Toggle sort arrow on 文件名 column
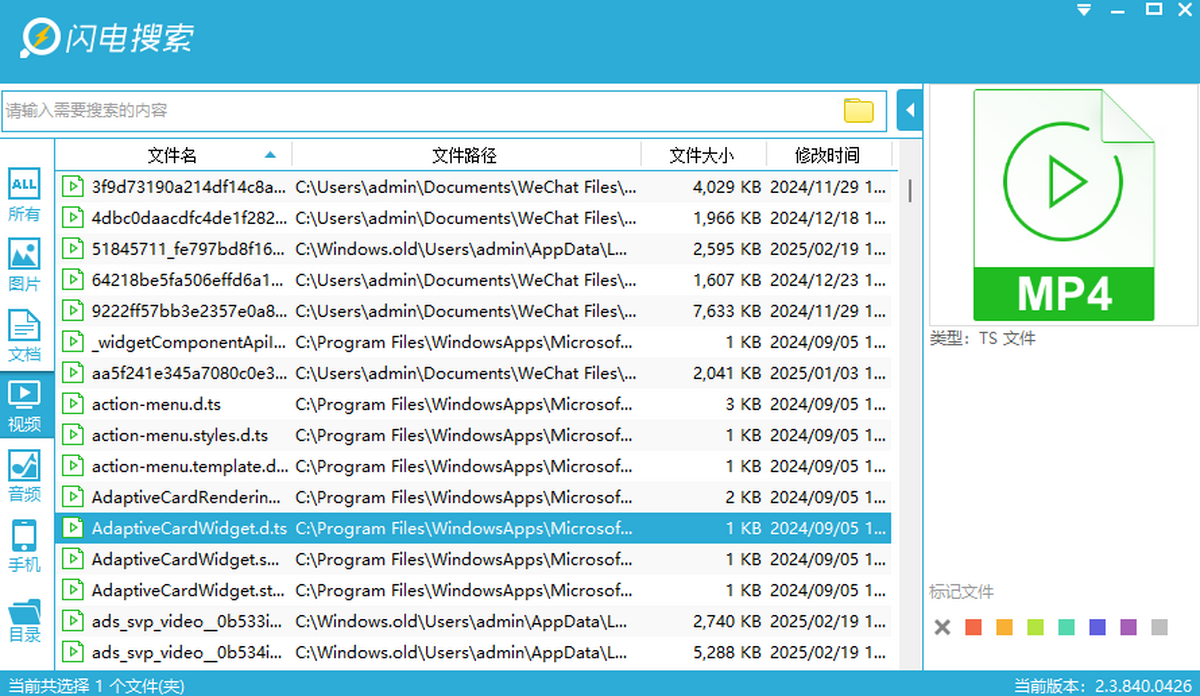The width and height of the screenshot is (1200, 696). pyautogui.click(x=270, y=155)
